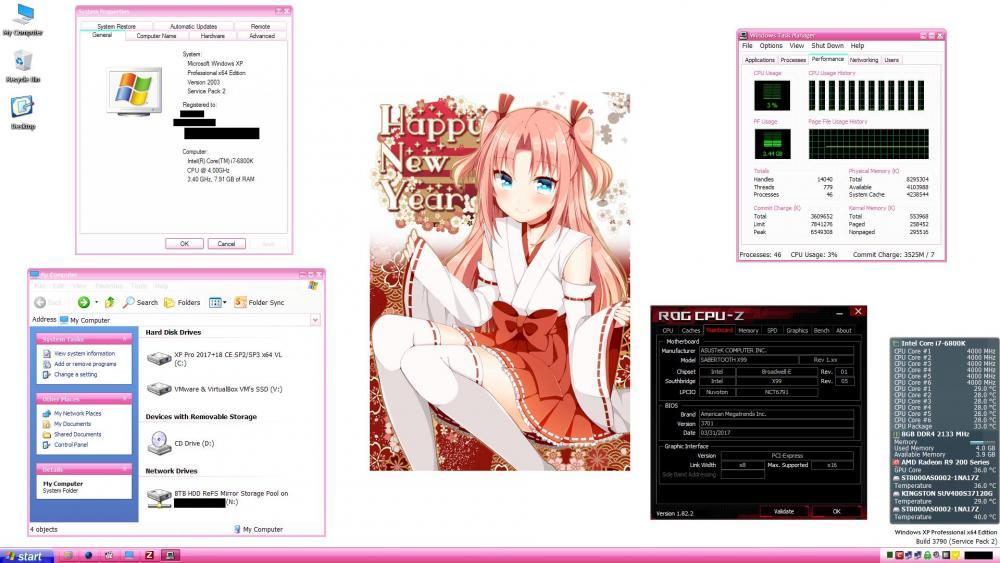
Task: Open the Graphics tab in ROG CPU-Z
Action: [x=797, y=330]
